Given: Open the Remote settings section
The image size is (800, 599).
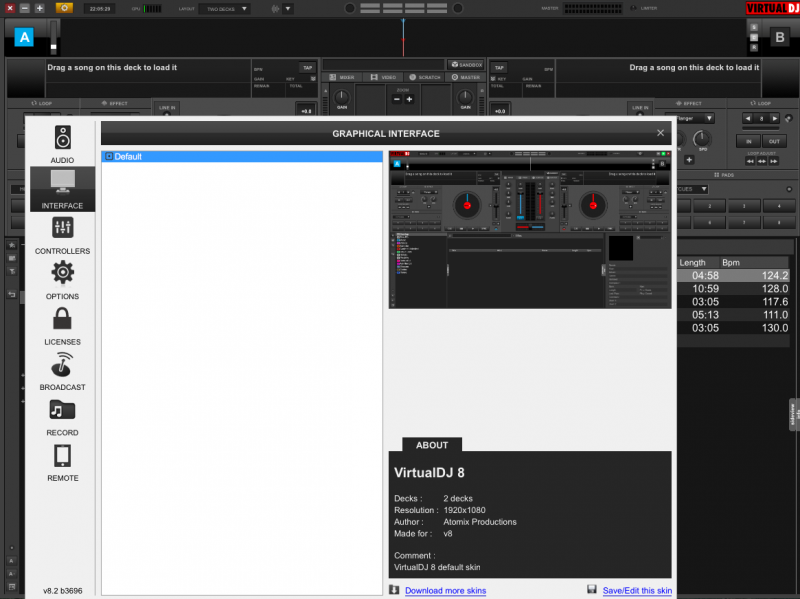Looking at the screenshot, I should click(x=63, y=461).
